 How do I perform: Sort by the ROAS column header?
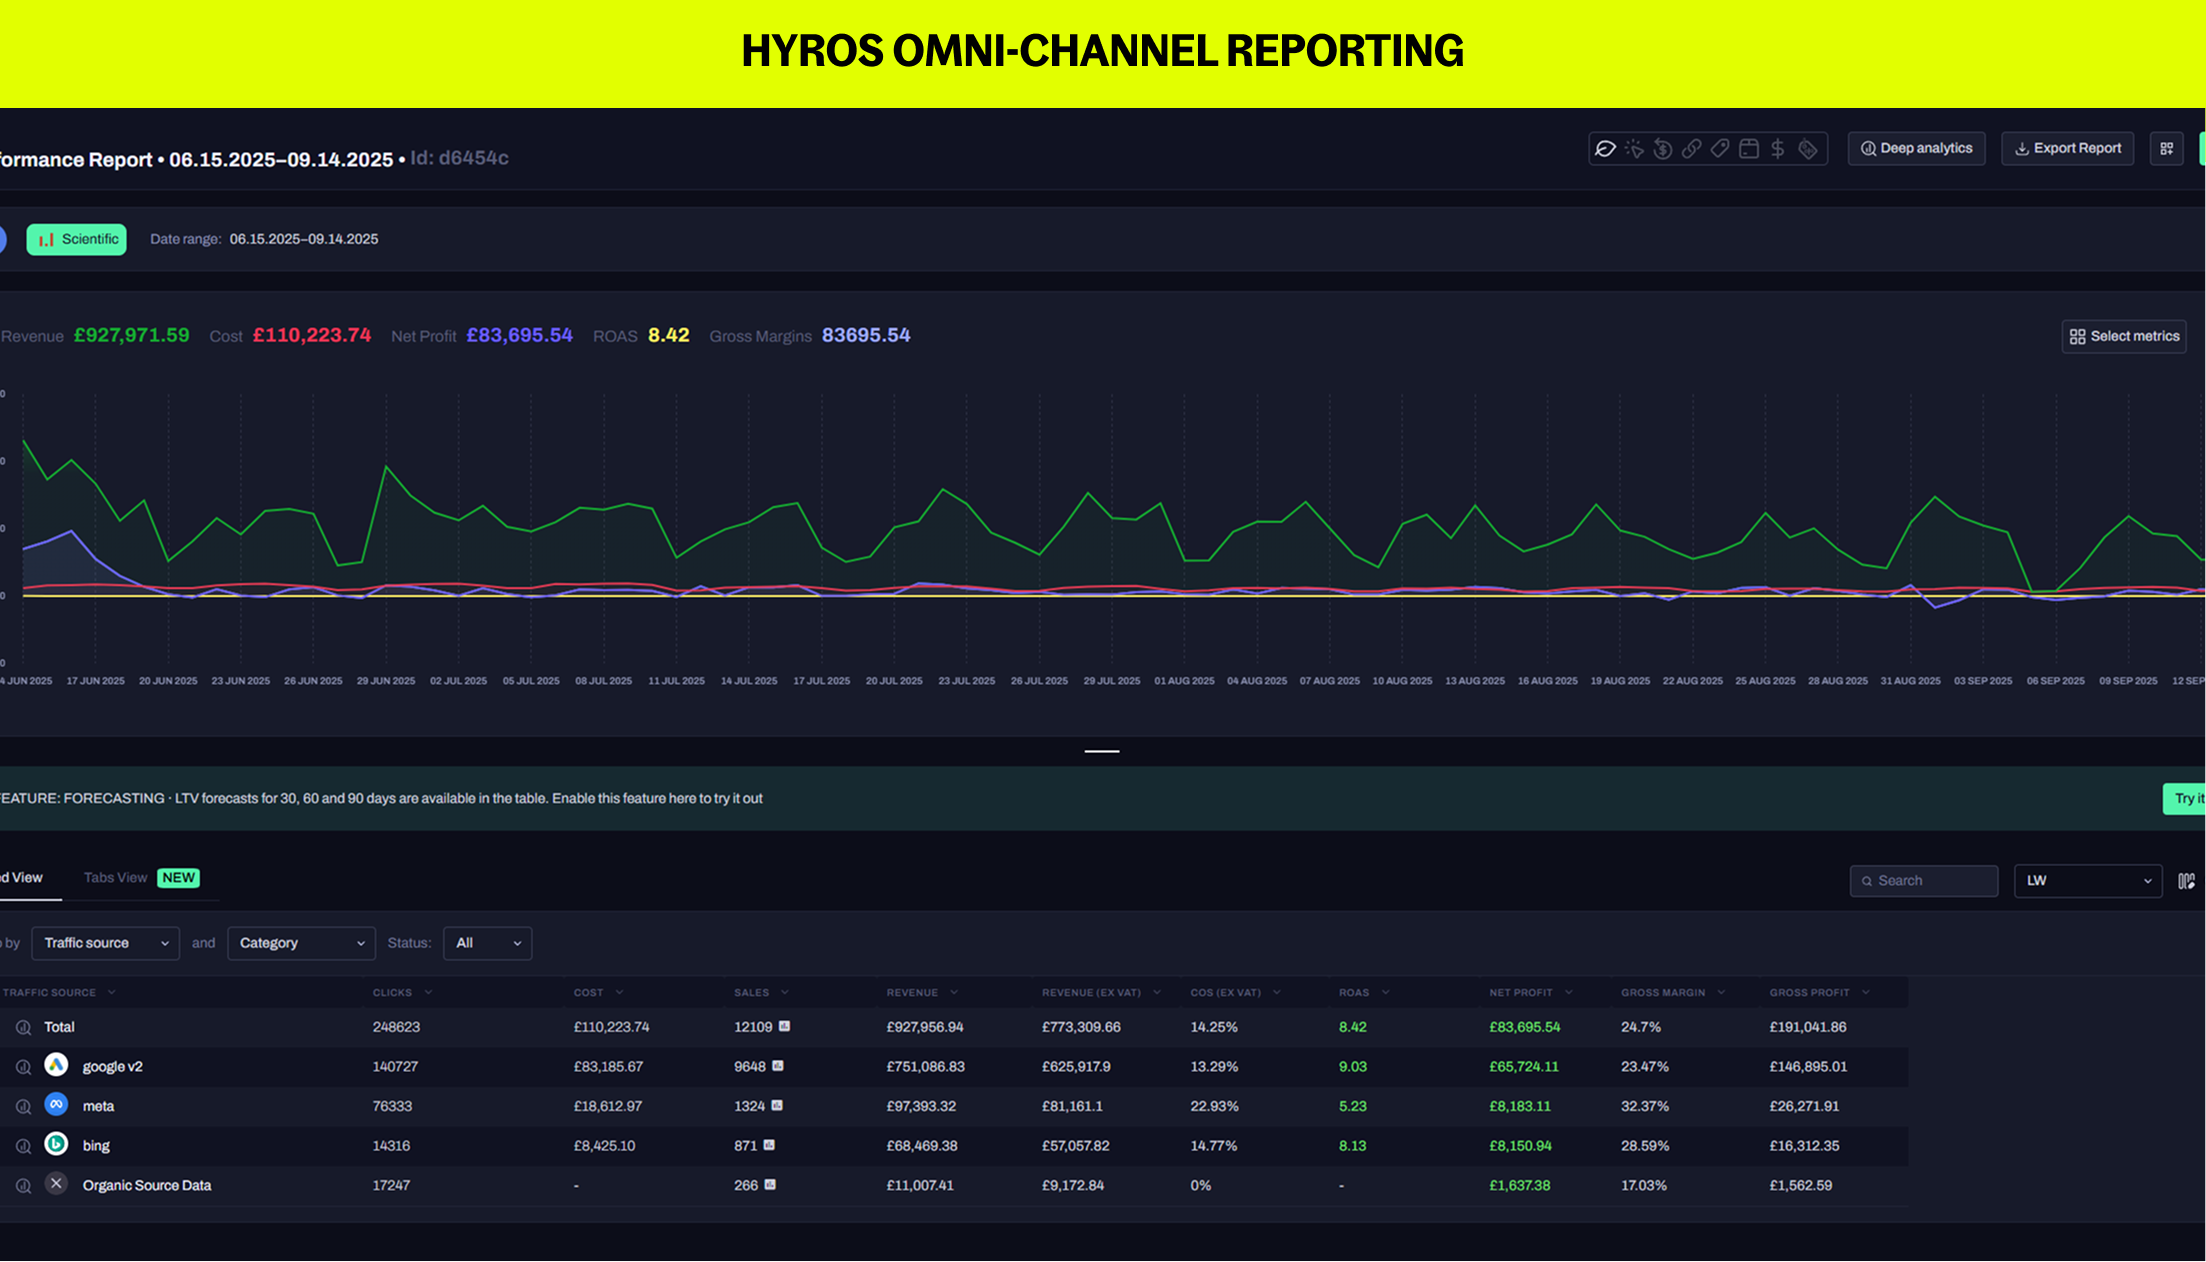point(1354,993)
